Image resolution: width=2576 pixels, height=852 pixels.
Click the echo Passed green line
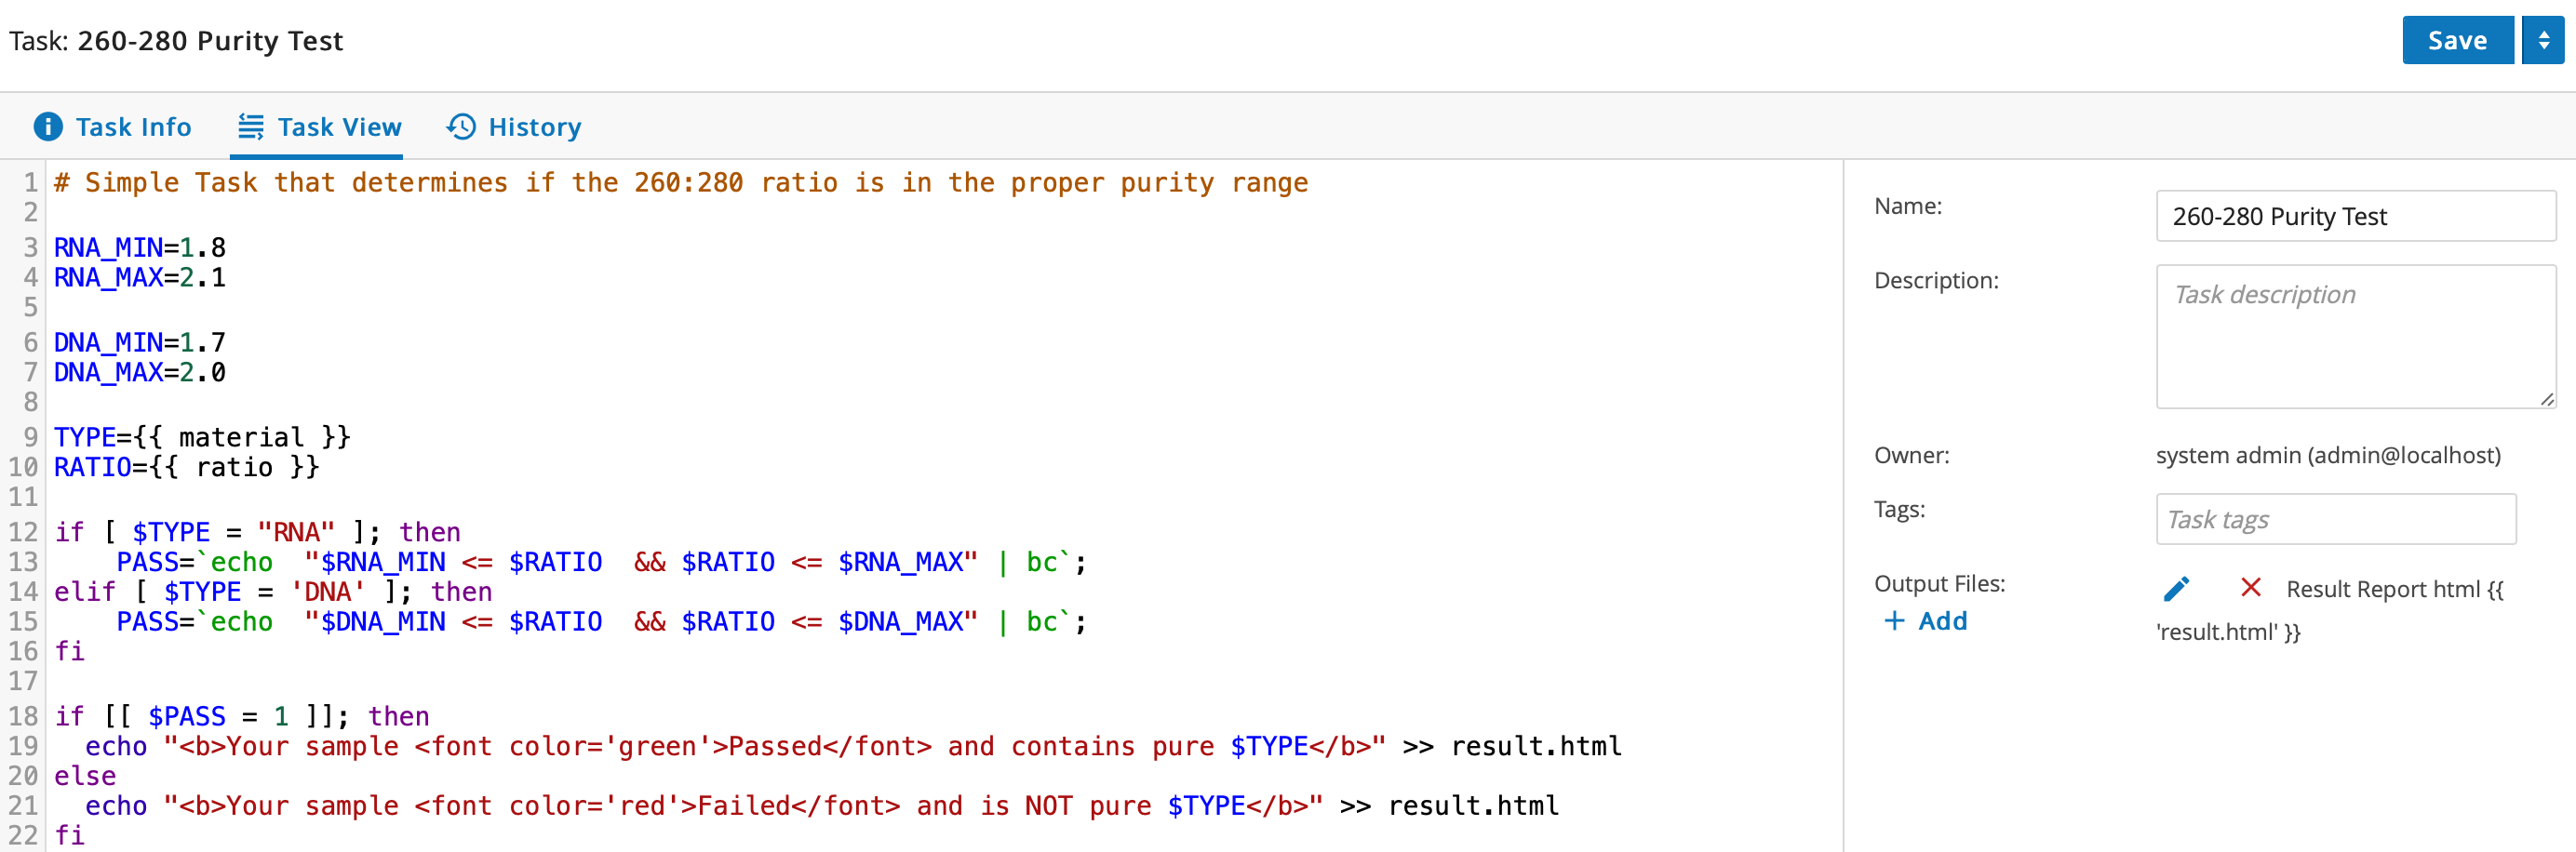[x=853, y=746]
